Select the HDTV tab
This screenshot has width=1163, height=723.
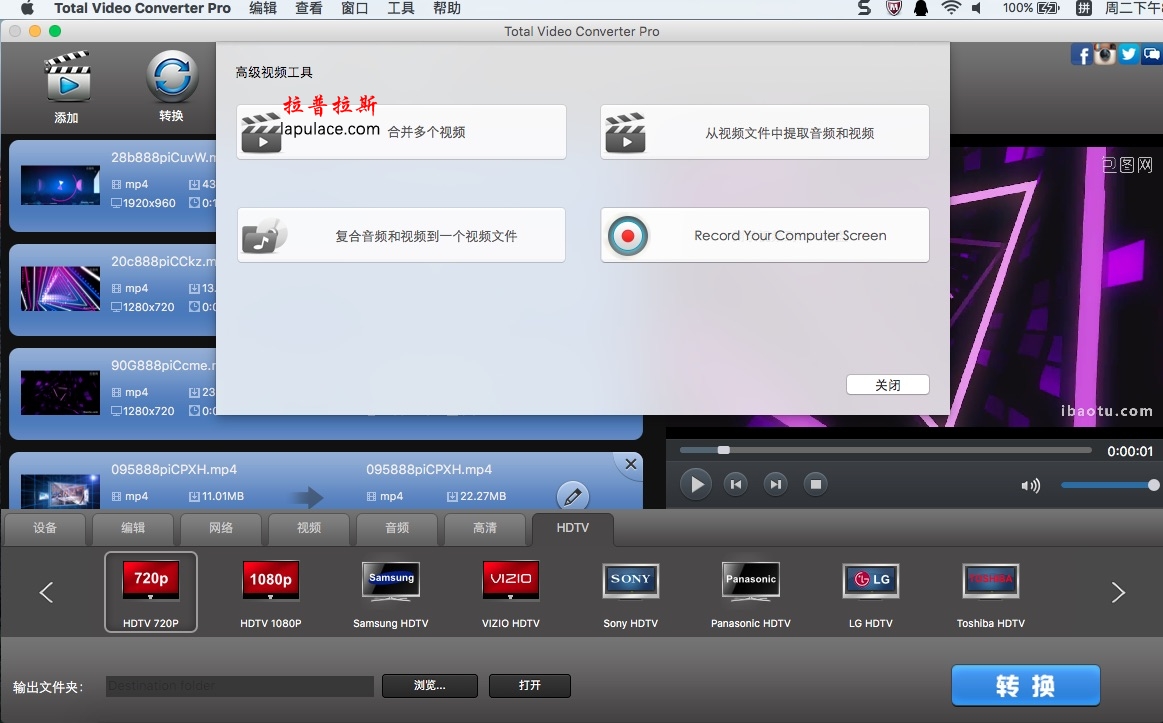coord(573,528)
